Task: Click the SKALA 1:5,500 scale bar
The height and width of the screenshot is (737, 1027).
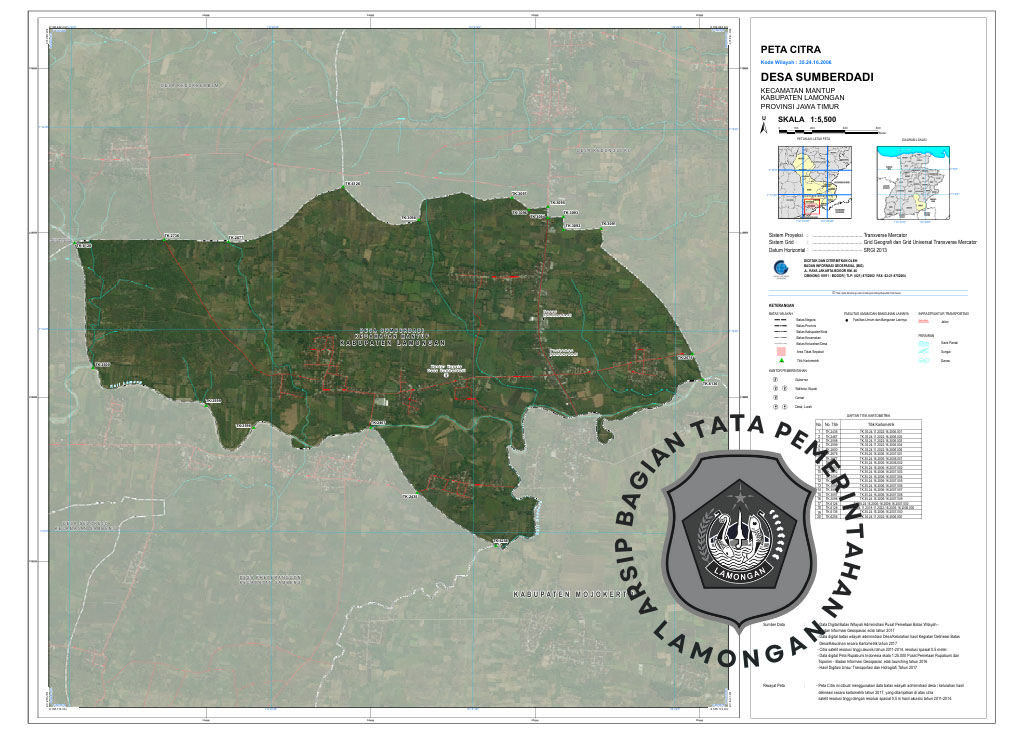Action: [x=822, y=129]
